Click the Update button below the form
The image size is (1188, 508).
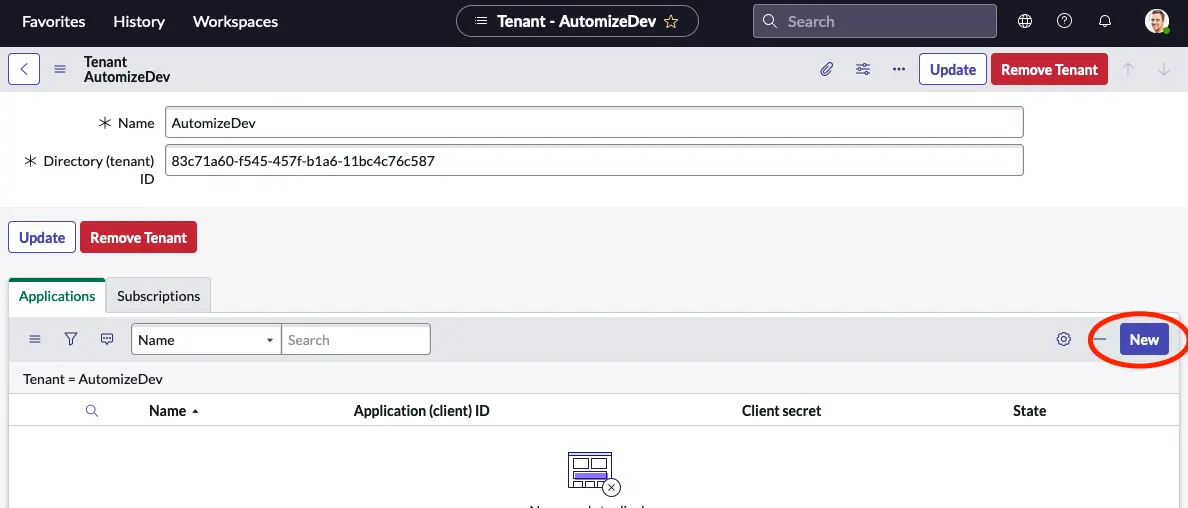(x=42, y=237)
